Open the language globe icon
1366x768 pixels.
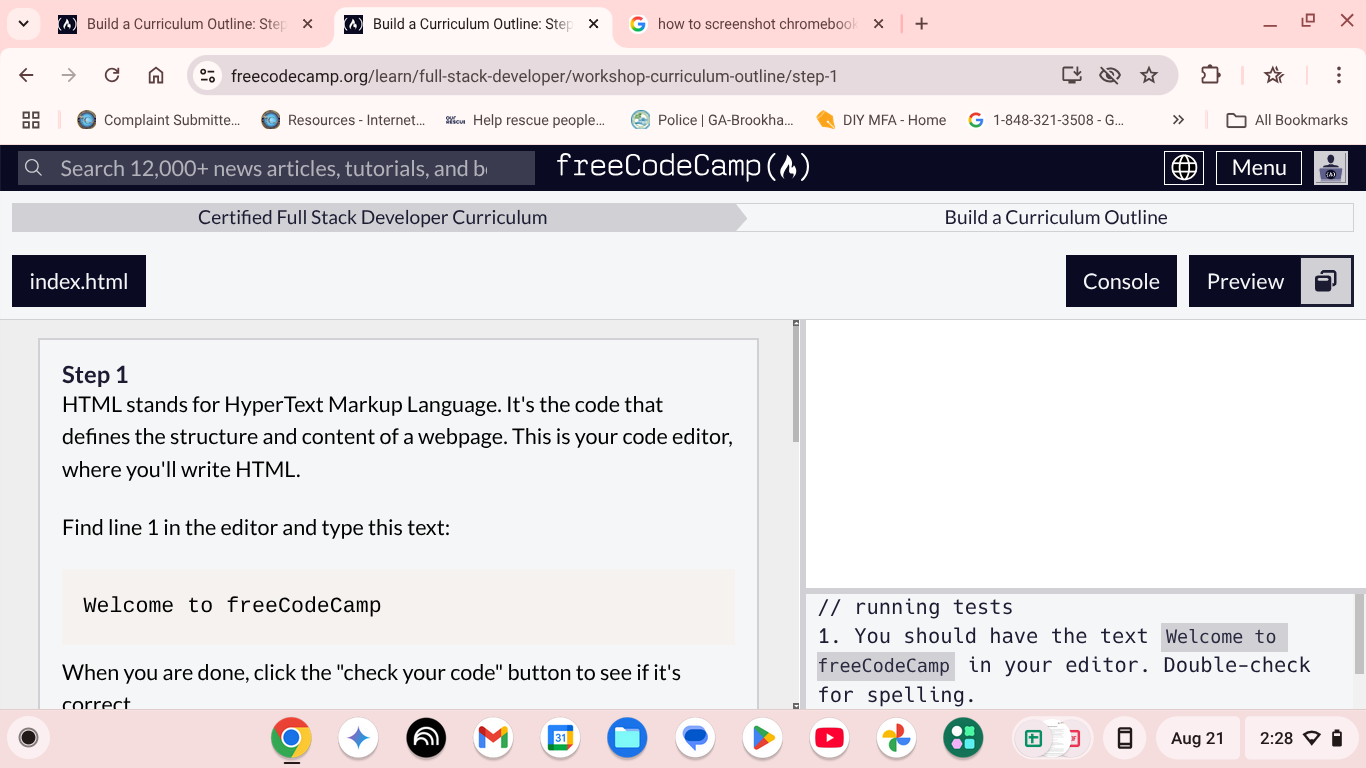point(1184,167)
